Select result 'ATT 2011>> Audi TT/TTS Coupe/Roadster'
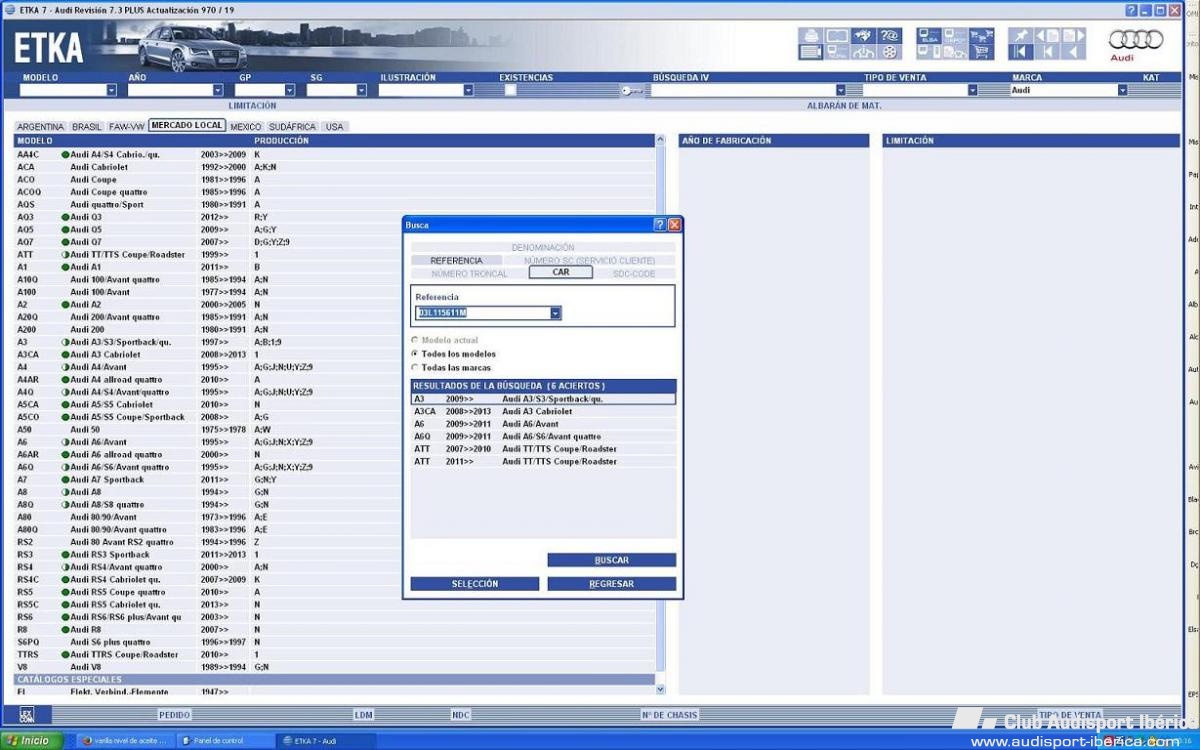This screenshot has width=1200, height=750. (x=544, y=461)
